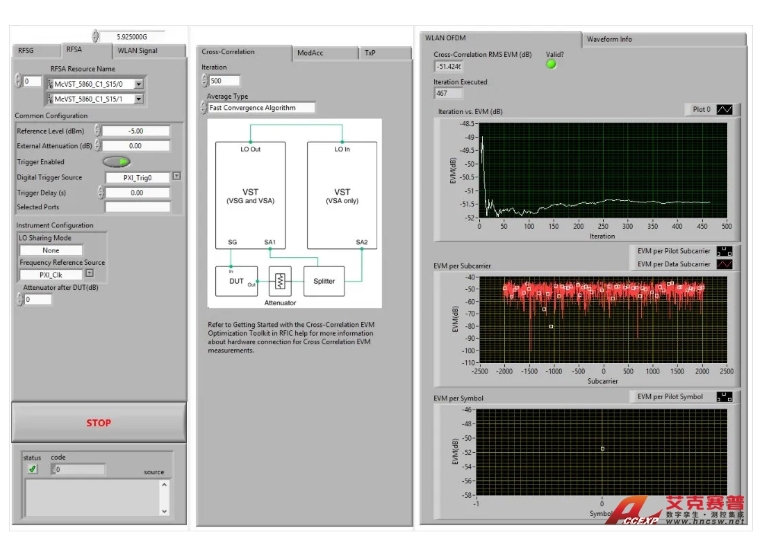Image resolution: width=767 pixels, height=551 pixels.
Task: Click the status checkmark in error box
Action: pyautogui.click(x=32, y=468)
